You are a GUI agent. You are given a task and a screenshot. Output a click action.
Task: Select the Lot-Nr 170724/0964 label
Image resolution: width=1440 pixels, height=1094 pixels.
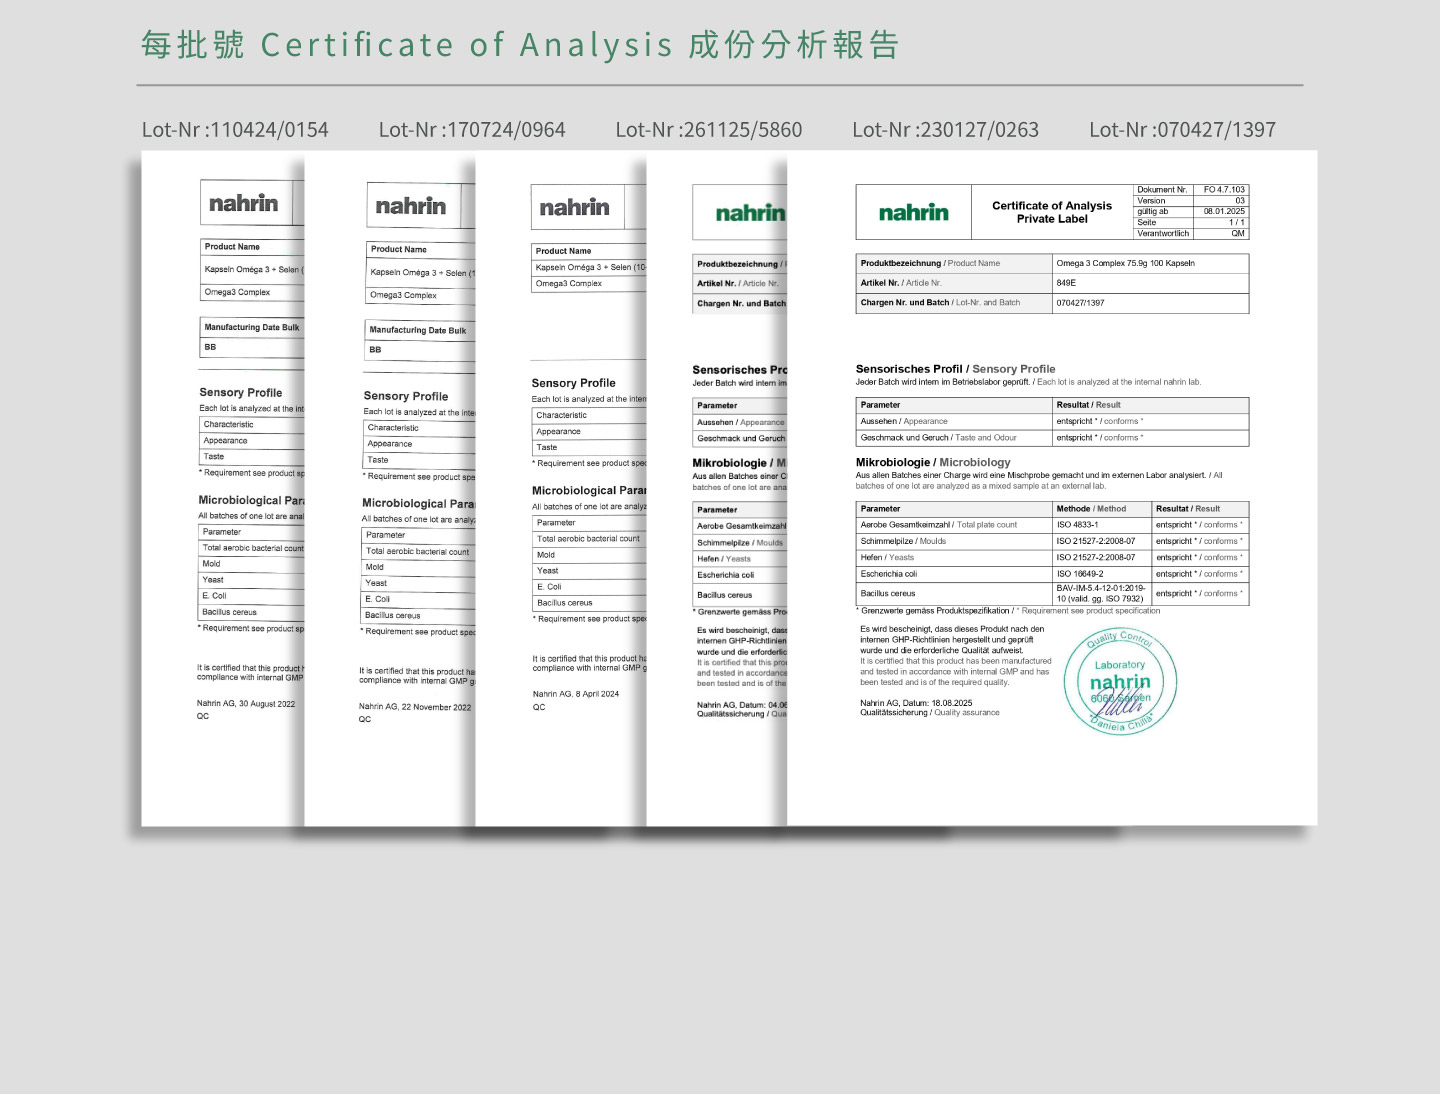[x=472, y=130]
